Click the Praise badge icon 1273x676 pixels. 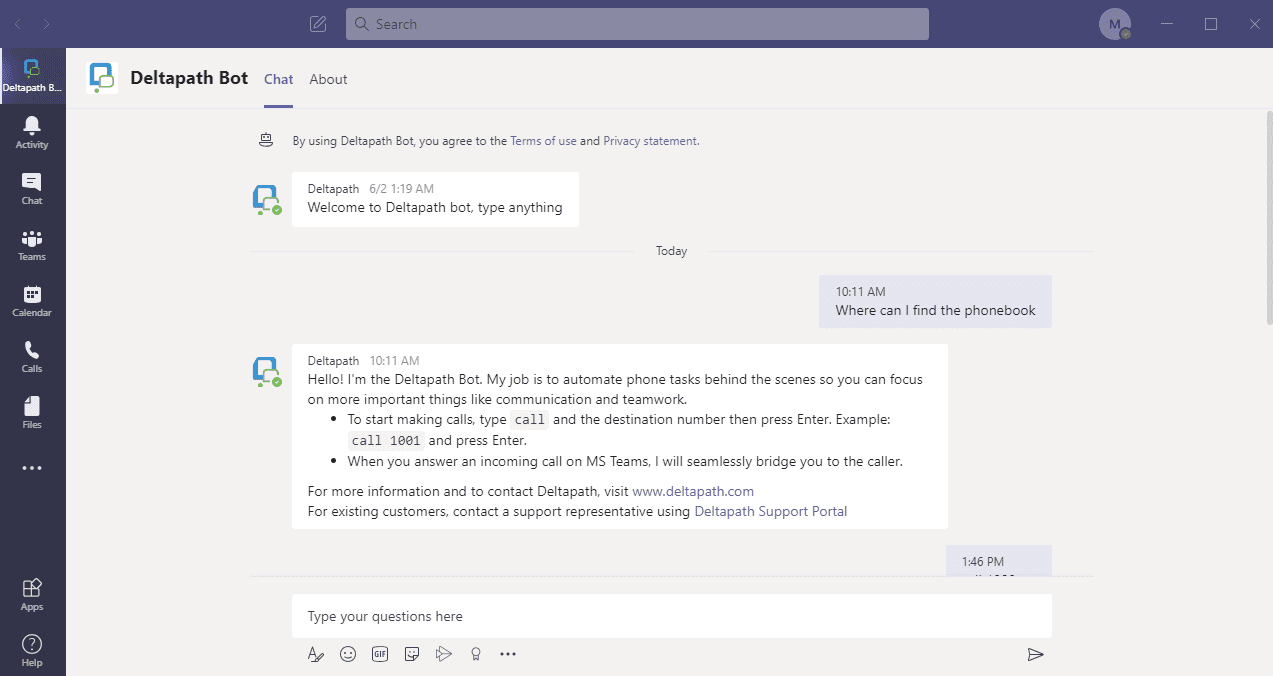click(x=476, y=654)
